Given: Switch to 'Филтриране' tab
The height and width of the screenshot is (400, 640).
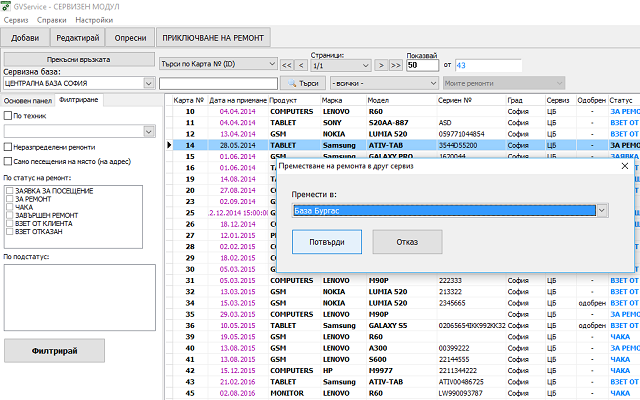Looking at the screenshot, I should coord(79,100).
